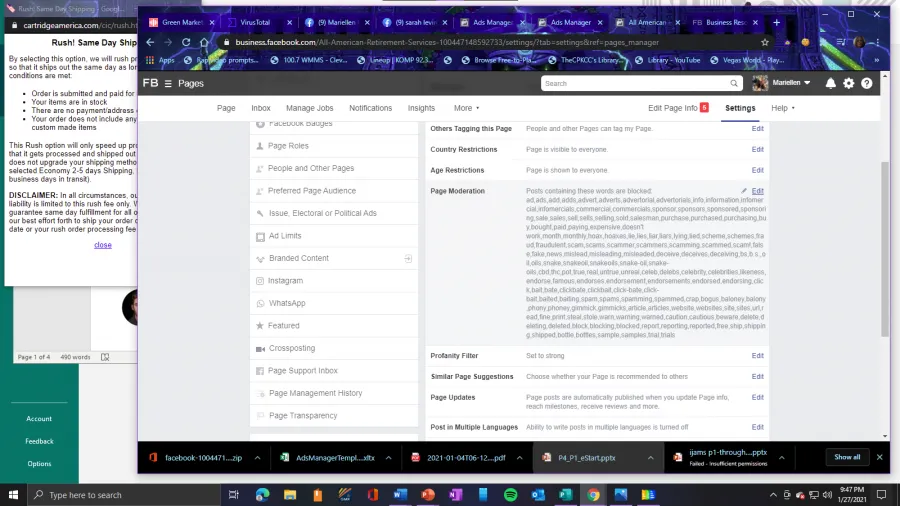The image size is (900, 506).
Task: Open the Windows notification center icon
Action: [x=882, y=495]
